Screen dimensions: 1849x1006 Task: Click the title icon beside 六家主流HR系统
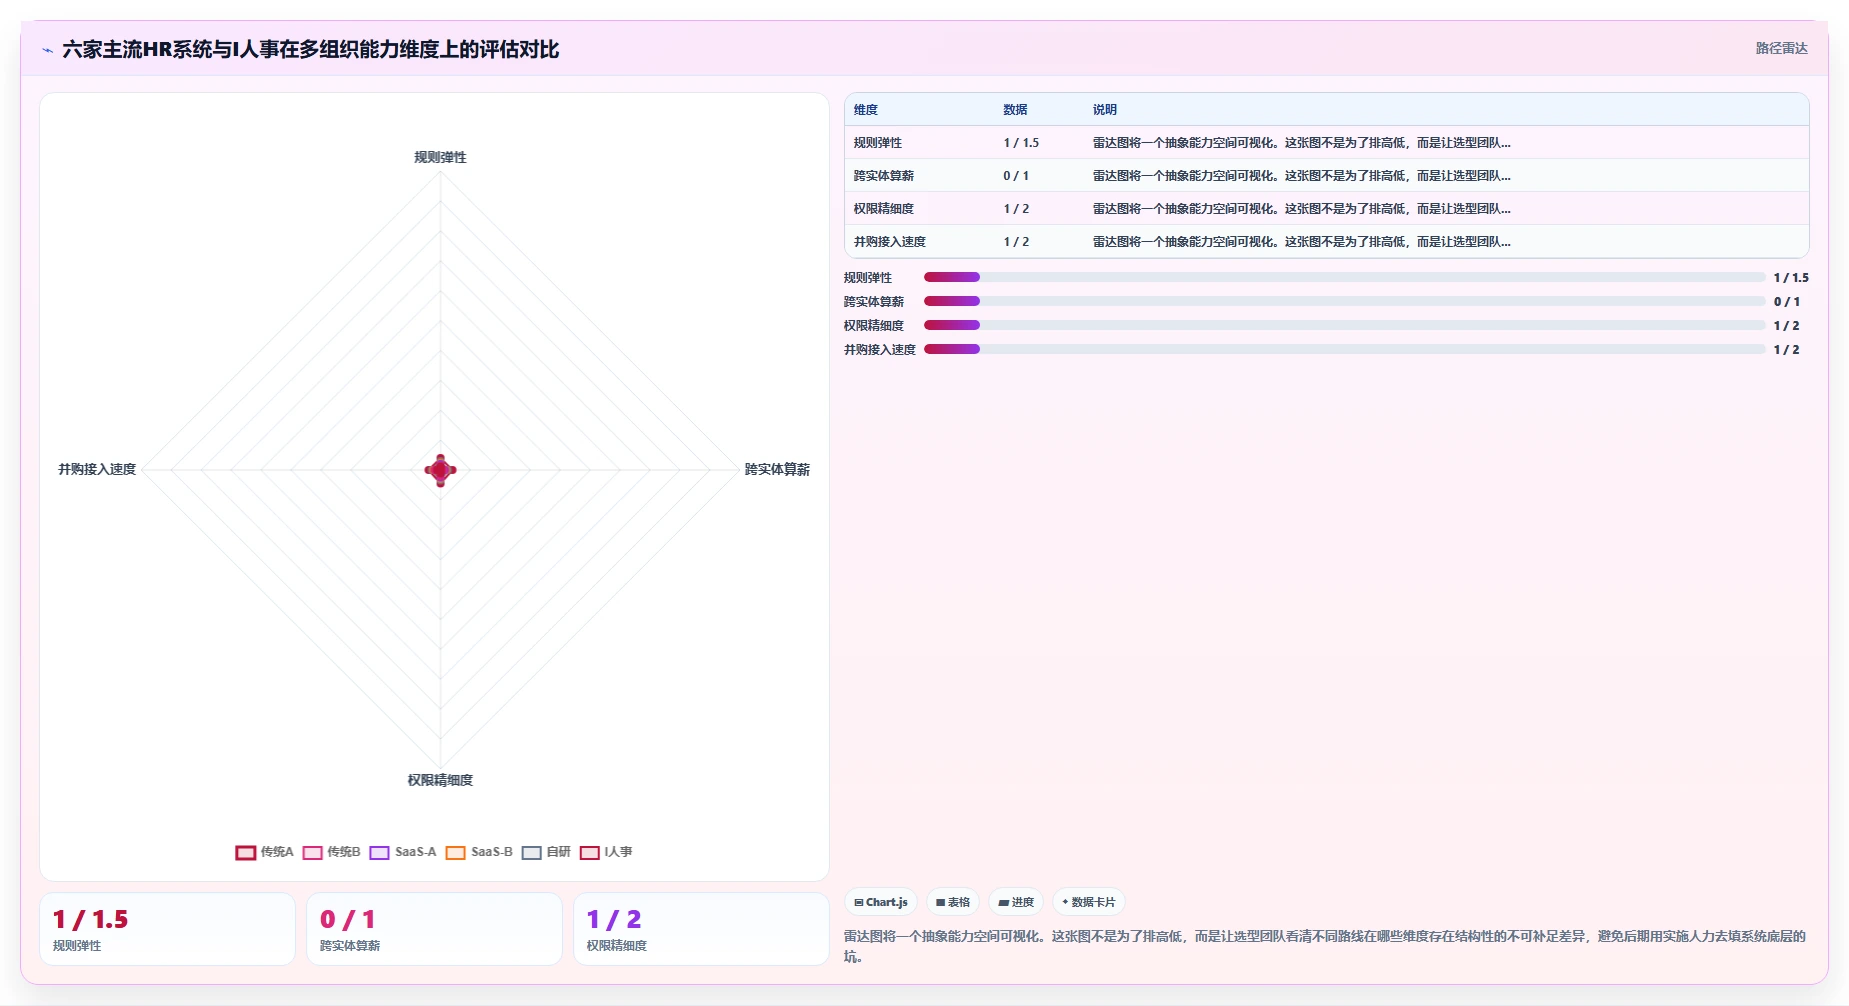47,50
